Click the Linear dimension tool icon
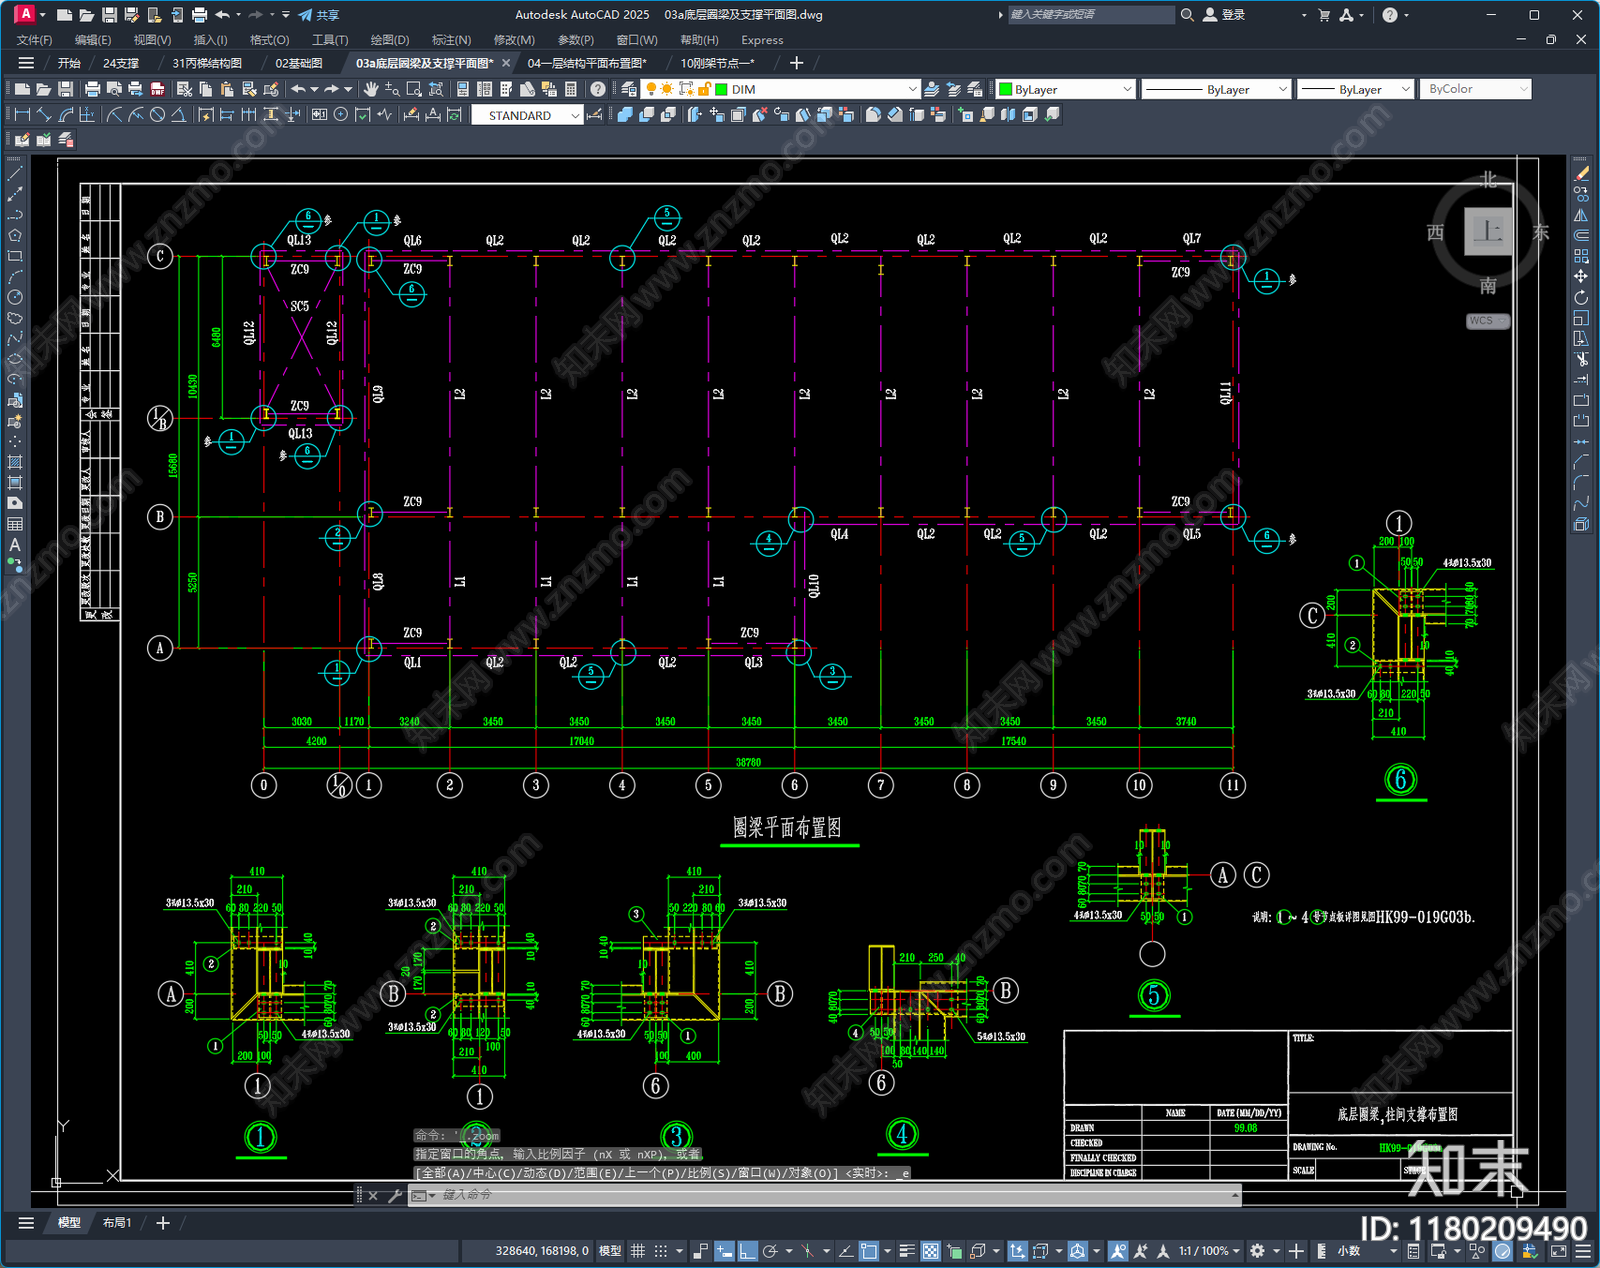Screen dimensions: 1600x1268 click(22, 115)
